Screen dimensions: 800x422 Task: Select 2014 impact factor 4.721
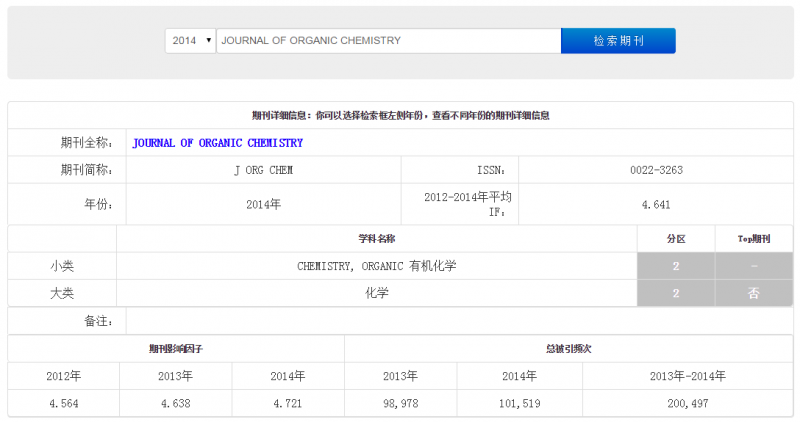288,404
